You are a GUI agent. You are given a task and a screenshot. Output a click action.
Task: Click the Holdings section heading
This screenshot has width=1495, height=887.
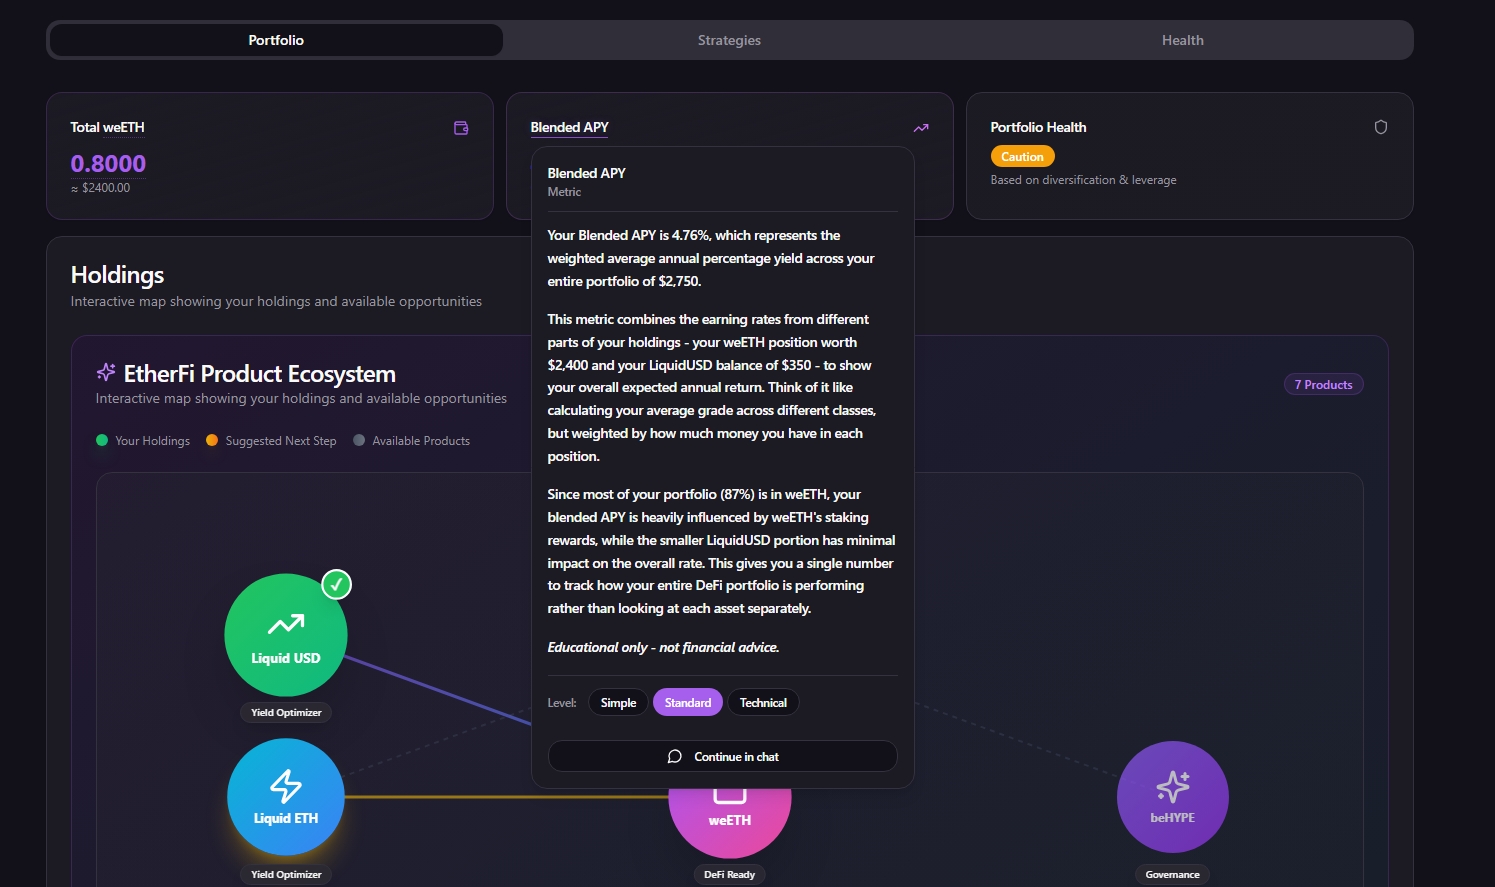[118, 275]
